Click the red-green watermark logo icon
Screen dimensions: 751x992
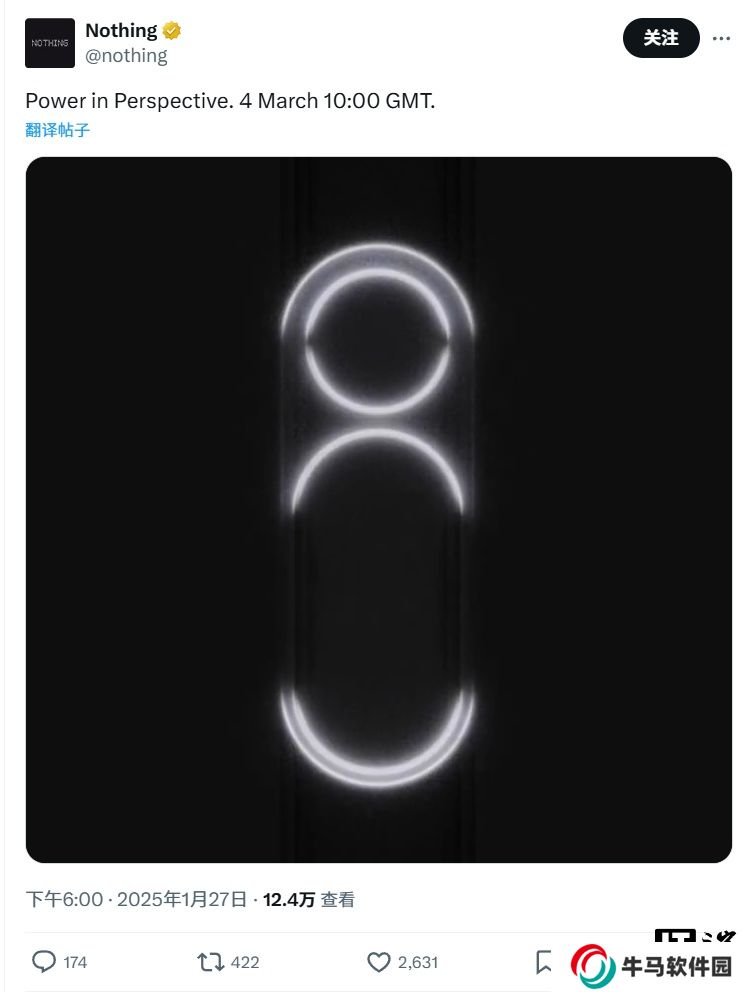click(592, 966)
